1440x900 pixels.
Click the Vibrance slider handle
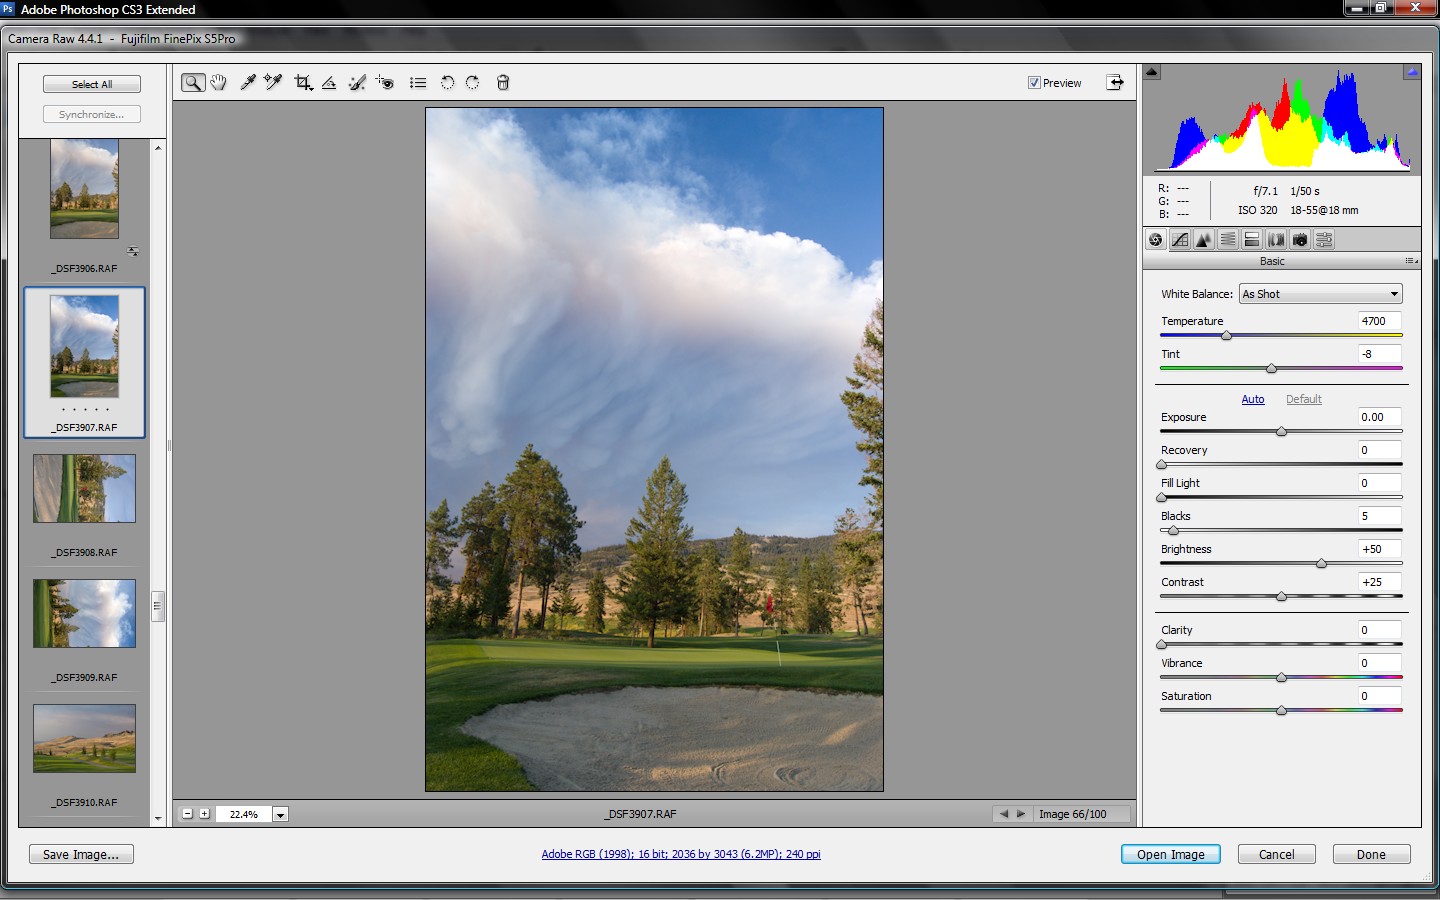click(1282, 678)
